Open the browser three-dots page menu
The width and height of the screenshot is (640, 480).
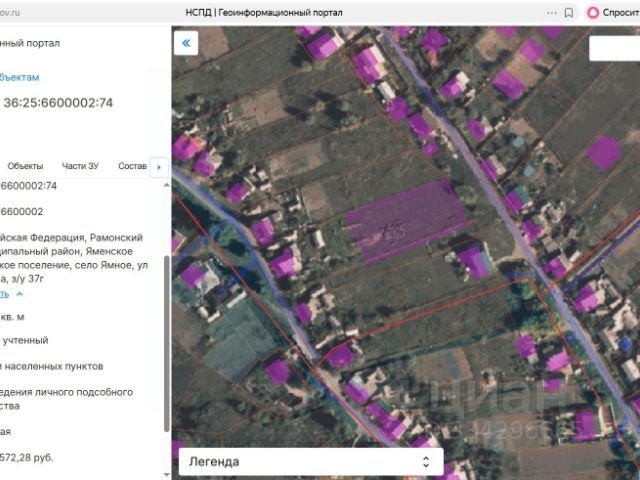pyautogui.click(x=551, y=13)
